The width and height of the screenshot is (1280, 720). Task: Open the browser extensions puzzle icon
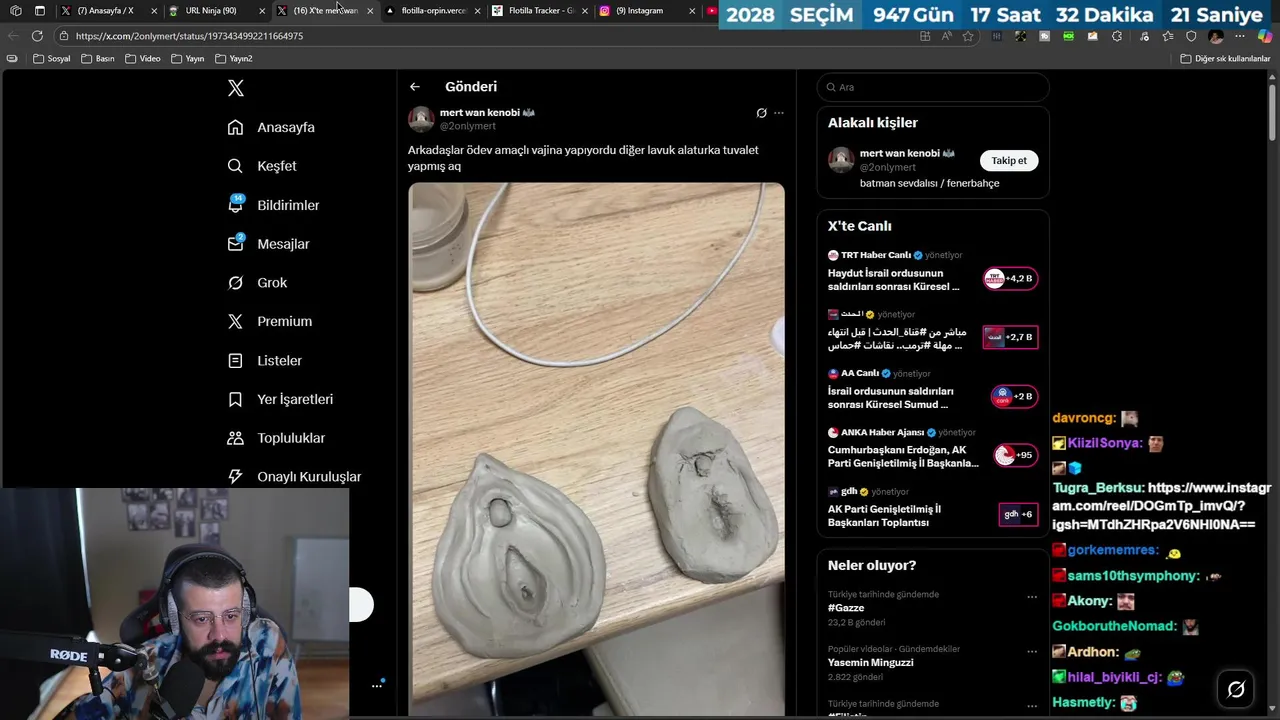coord(1117,36)
